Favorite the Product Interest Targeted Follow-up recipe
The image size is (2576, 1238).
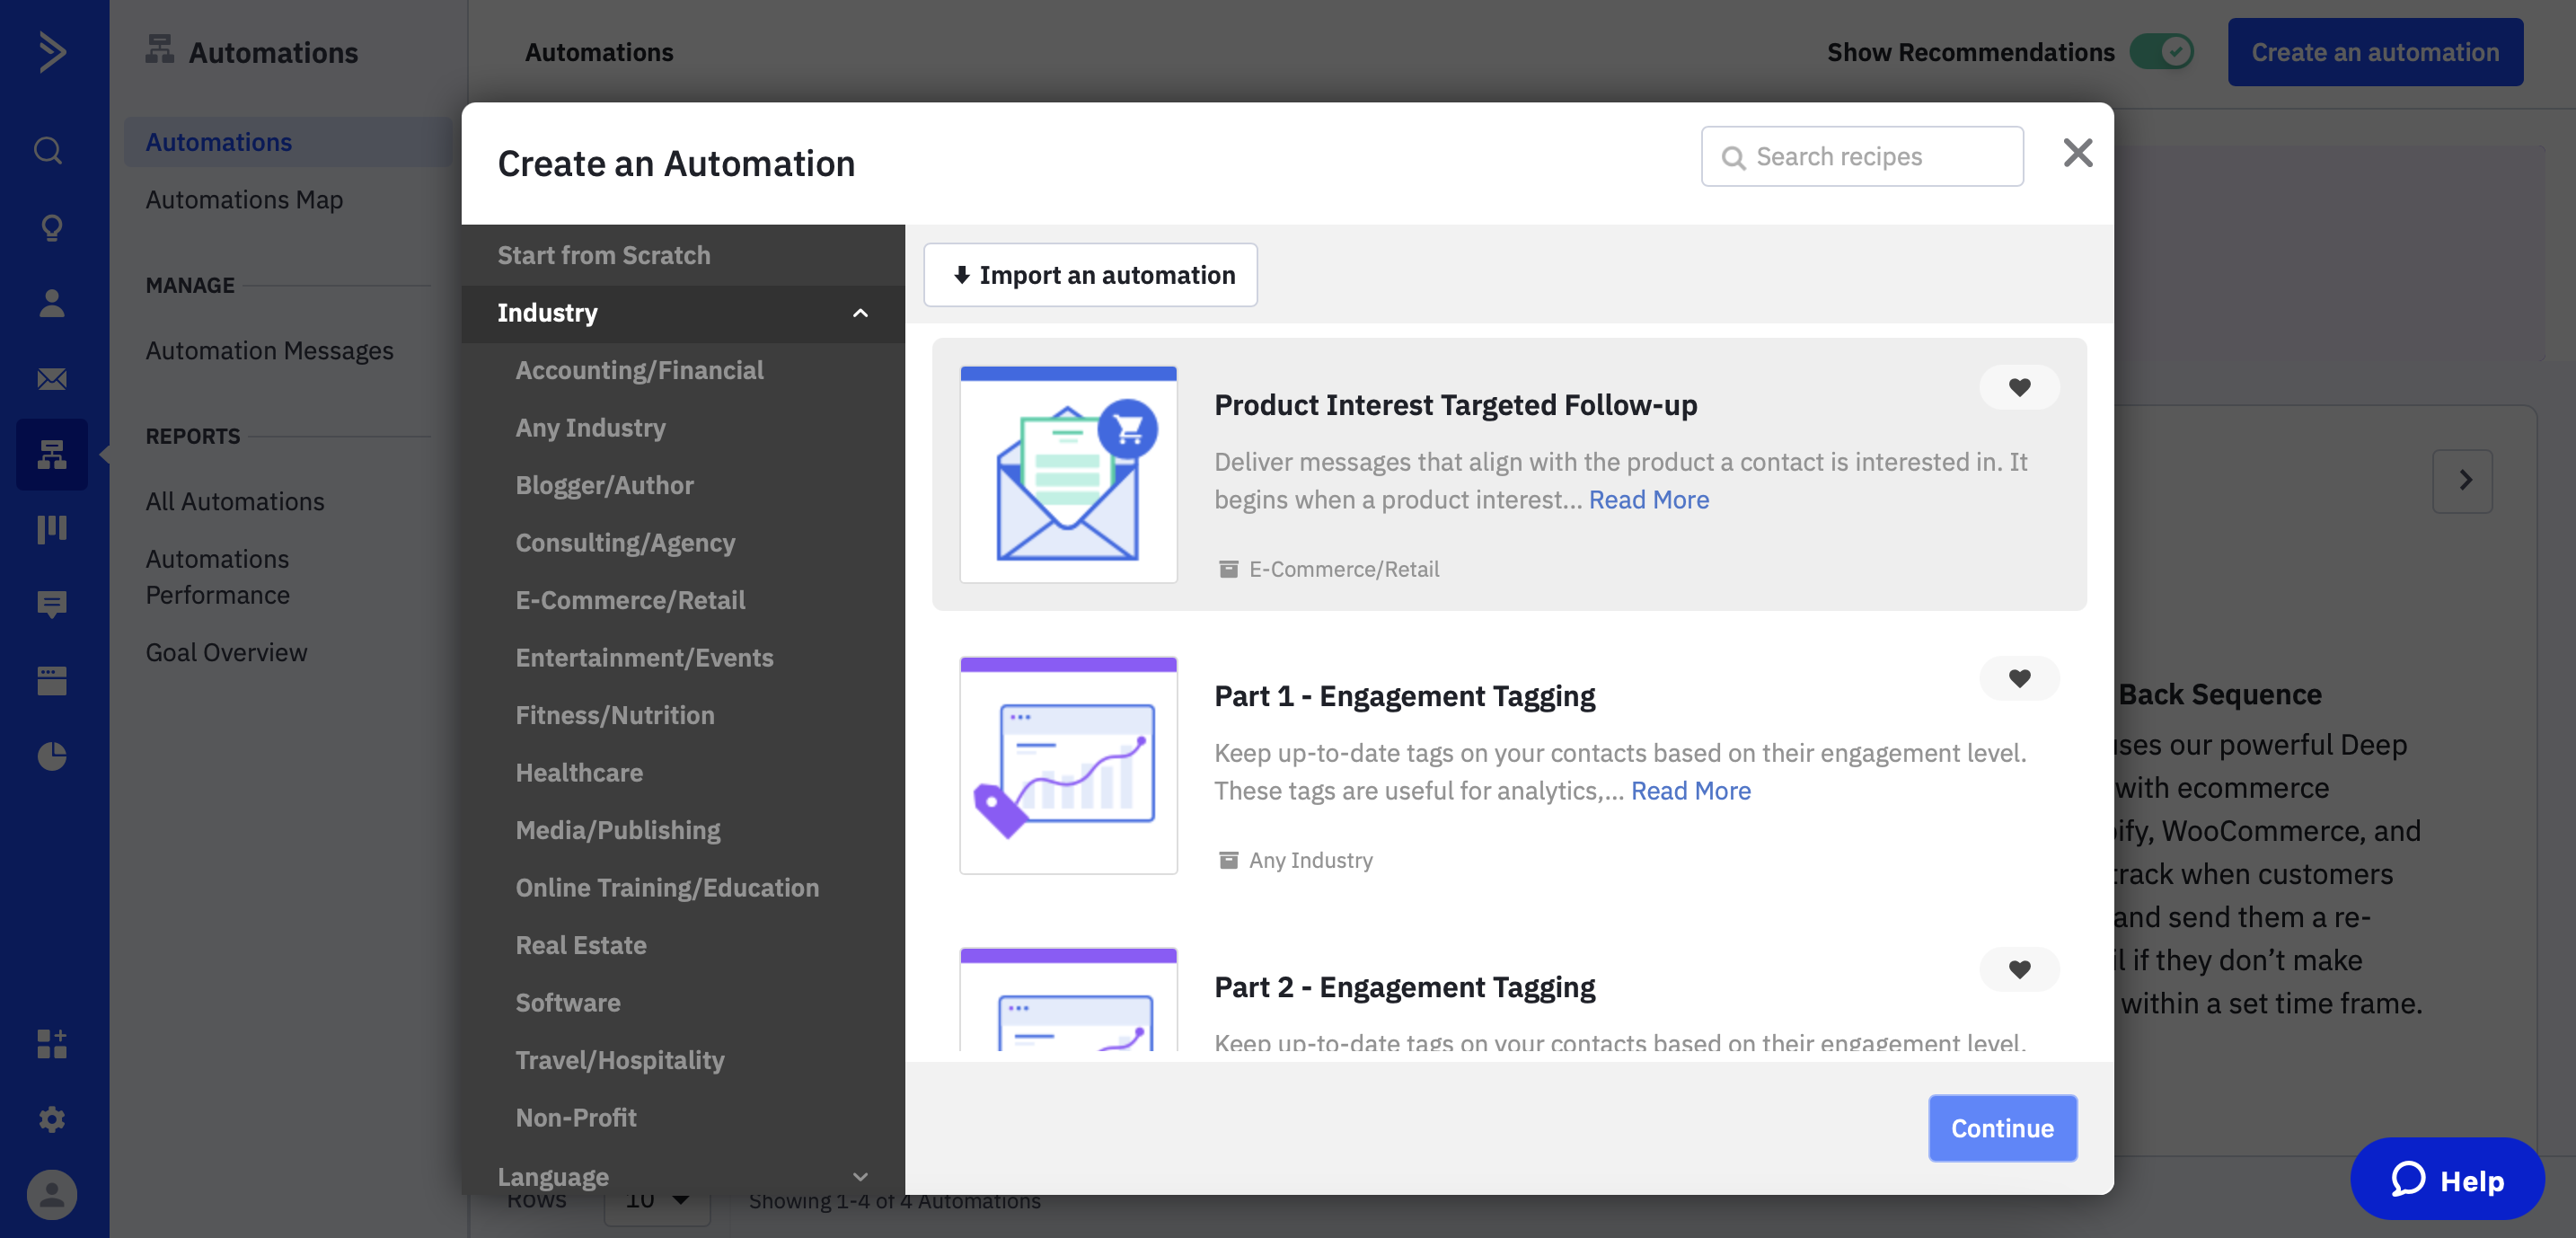2018,387
